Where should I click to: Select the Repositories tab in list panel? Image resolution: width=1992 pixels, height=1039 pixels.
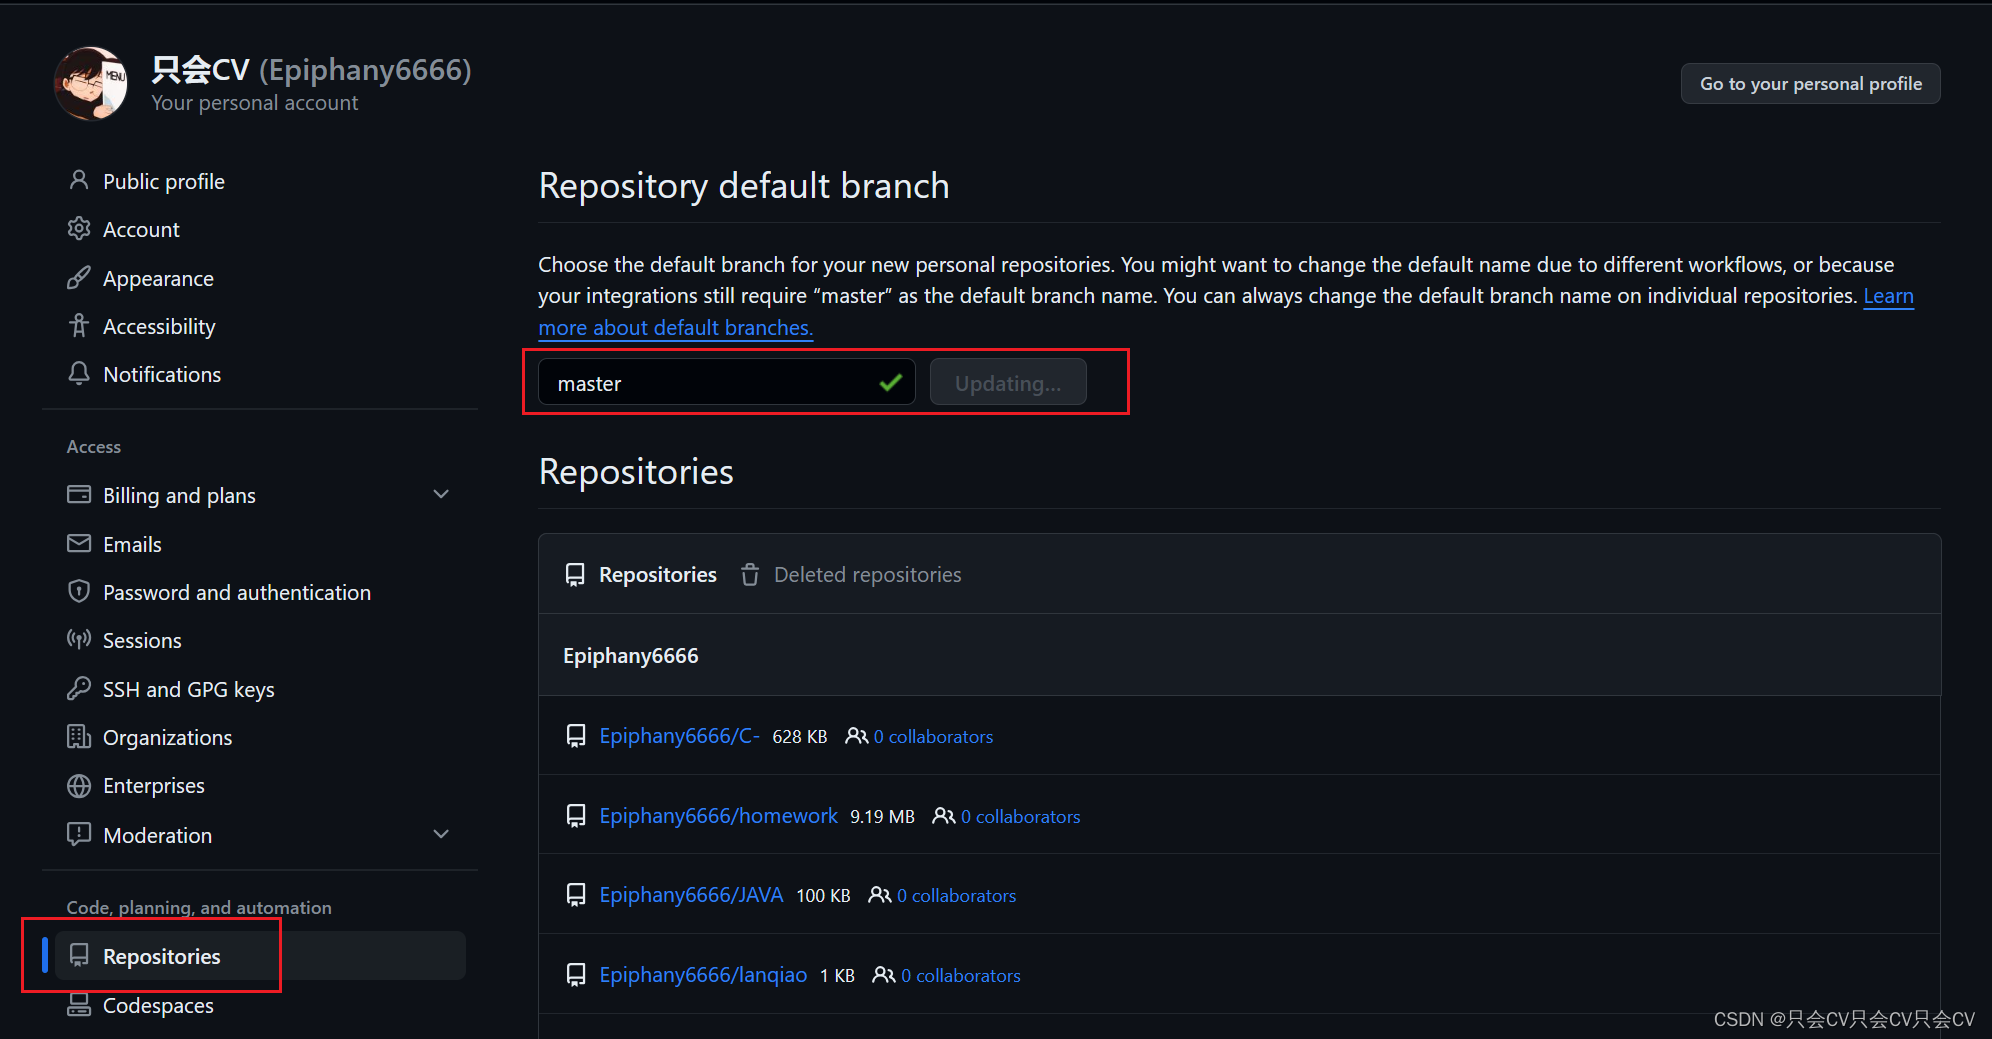[x=657, y=575]
